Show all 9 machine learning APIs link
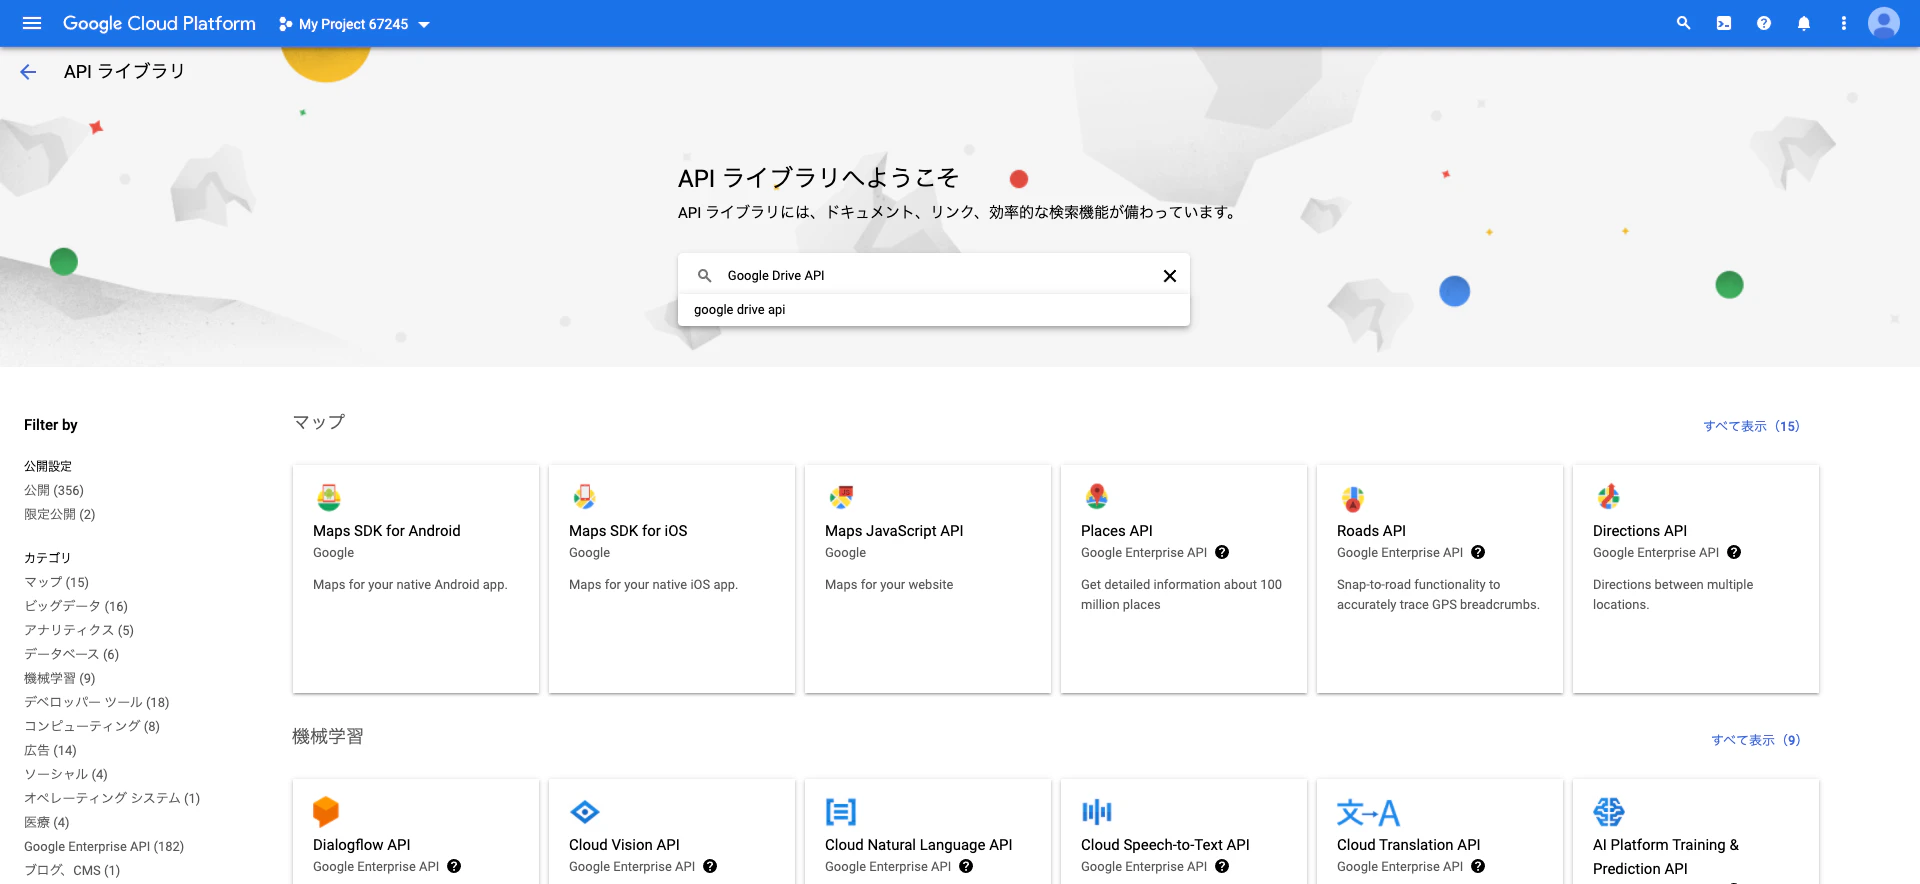1920x884 pixels. pos(1755,740)
